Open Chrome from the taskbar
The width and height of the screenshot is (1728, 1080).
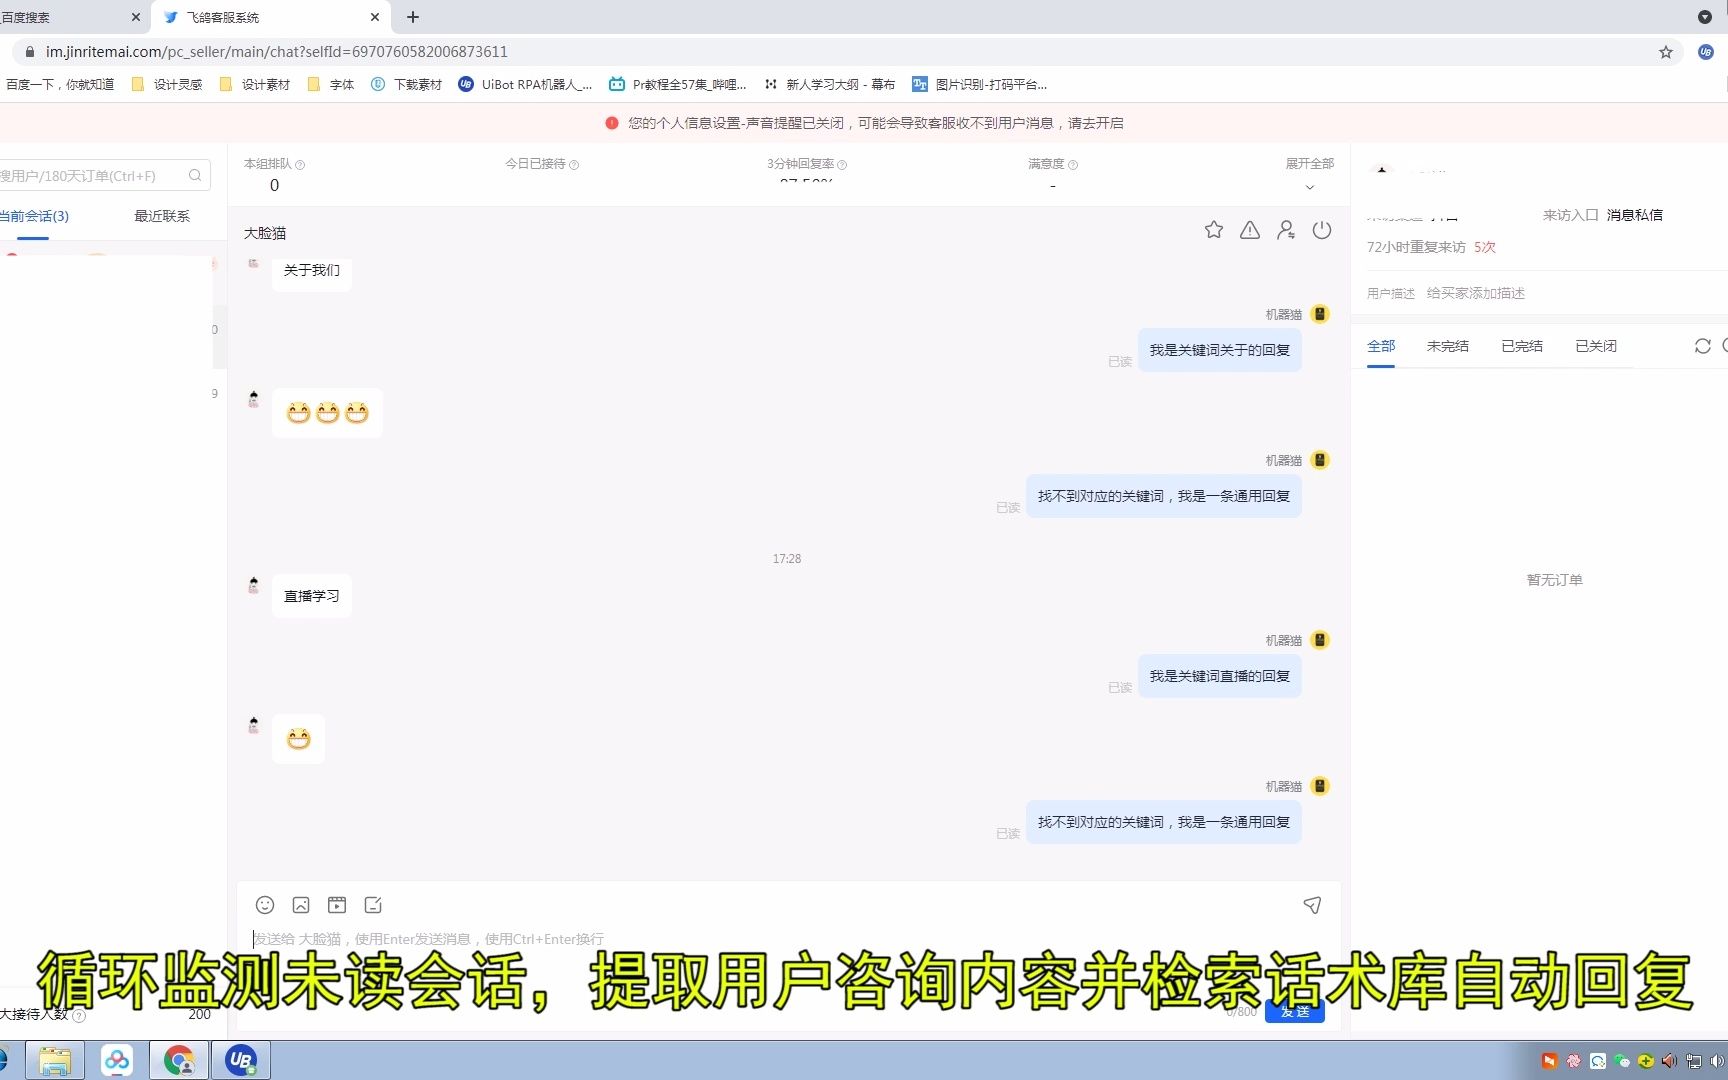pyautogui.click(x=179, y=1059)
